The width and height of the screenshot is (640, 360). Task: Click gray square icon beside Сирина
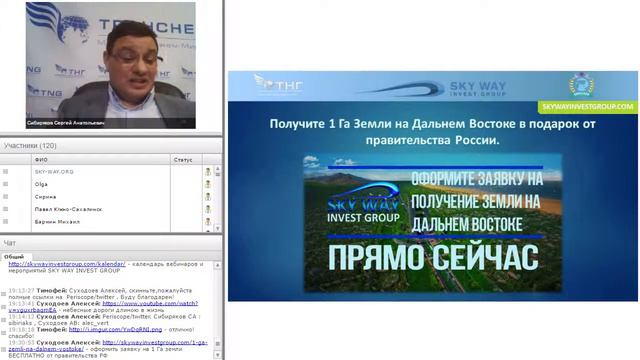coord(5,197)
